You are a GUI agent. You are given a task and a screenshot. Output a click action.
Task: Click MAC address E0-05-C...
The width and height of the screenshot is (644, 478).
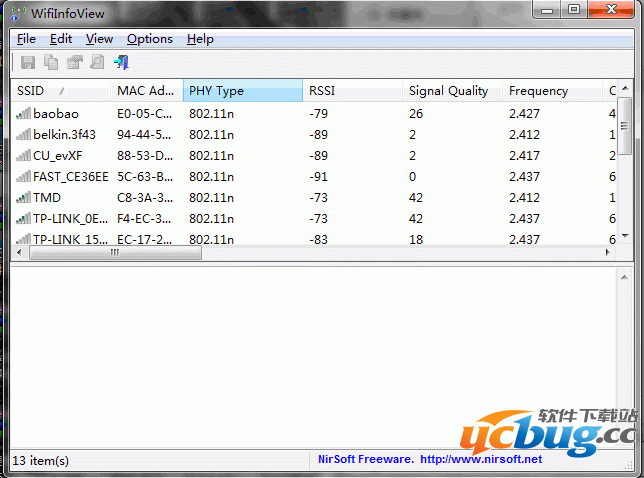[x=144, y=113]
